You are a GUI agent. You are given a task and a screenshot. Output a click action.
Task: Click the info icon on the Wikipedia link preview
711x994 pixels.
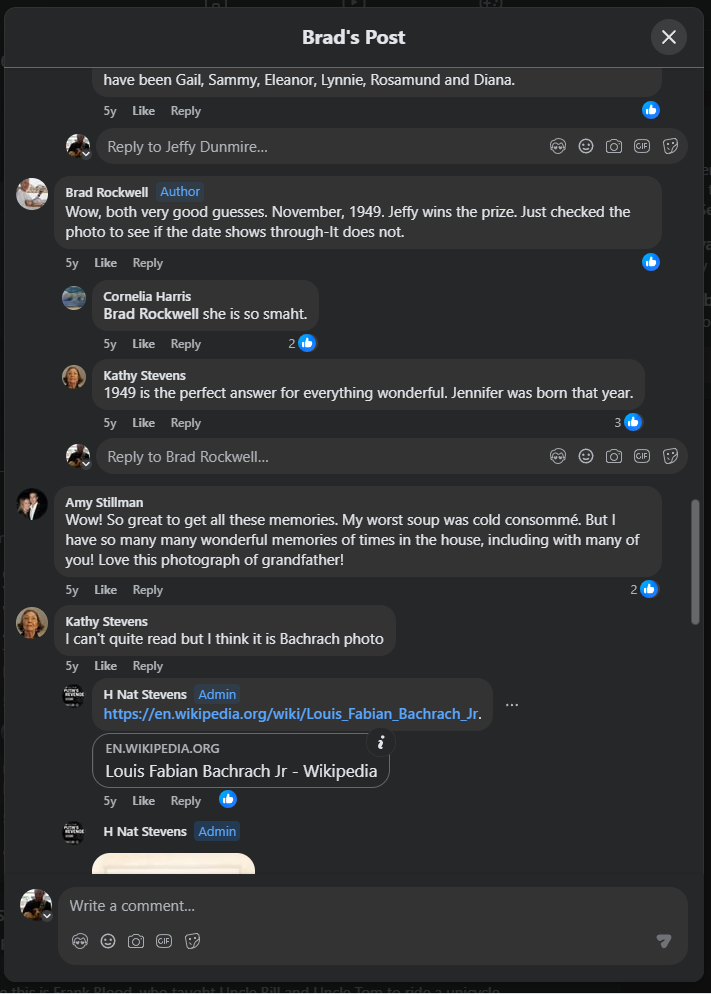coord(380,742)
